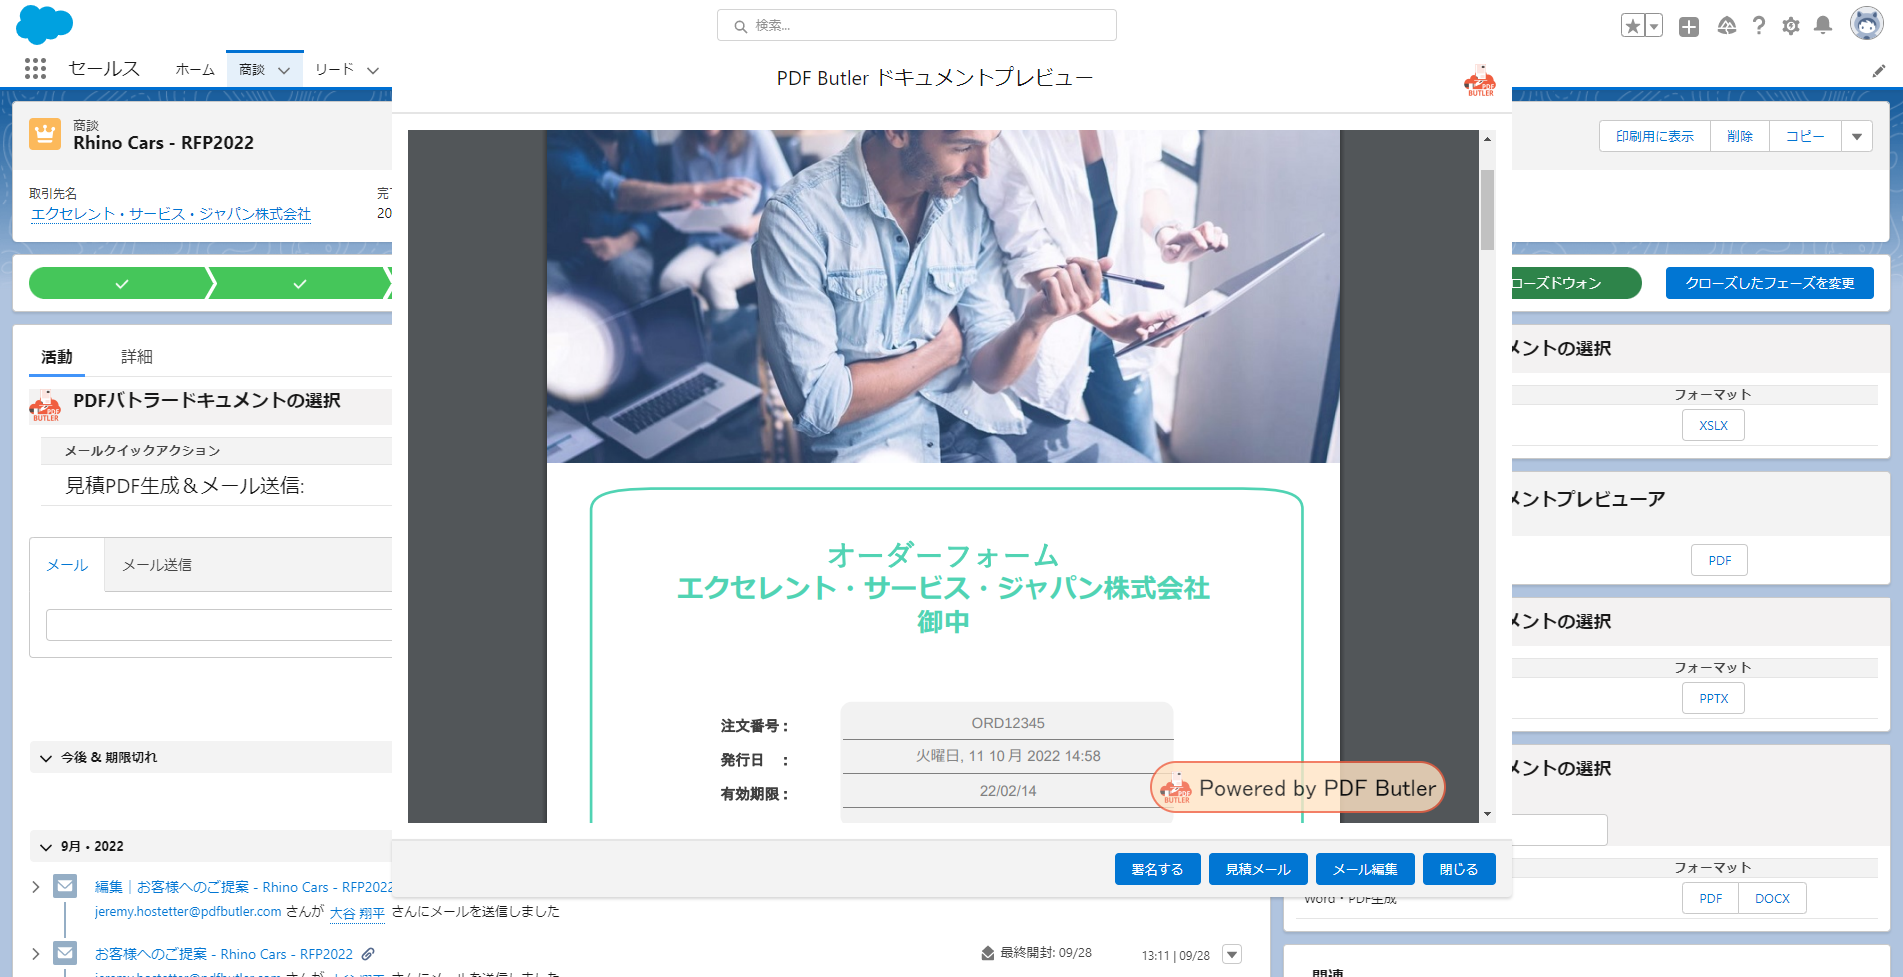Click the XSLX format button
Screen dimensions: 1903x977
(x=1713, y=425)
